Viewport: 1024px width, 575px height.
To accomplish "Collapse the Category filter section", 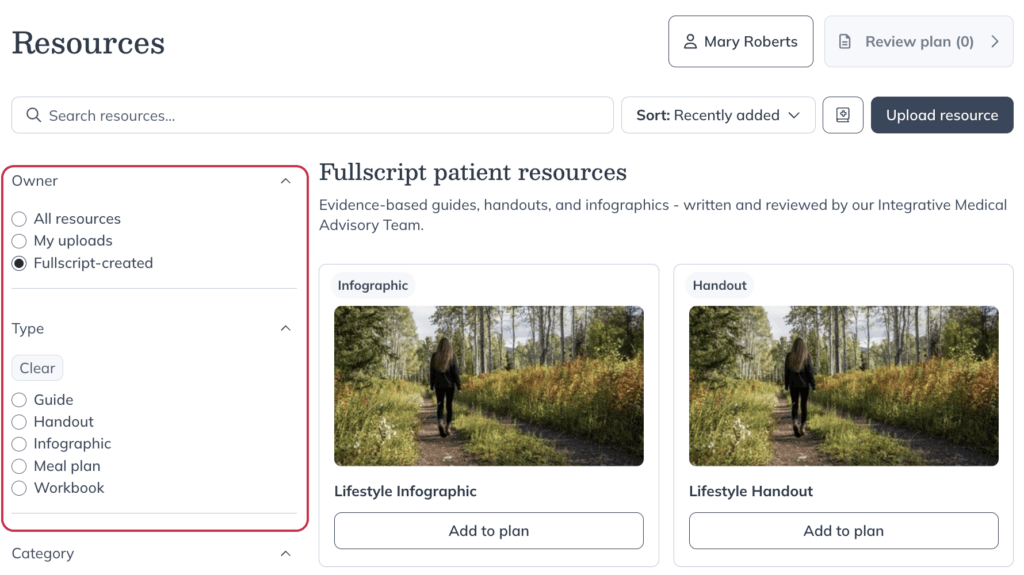I will 285,553.
